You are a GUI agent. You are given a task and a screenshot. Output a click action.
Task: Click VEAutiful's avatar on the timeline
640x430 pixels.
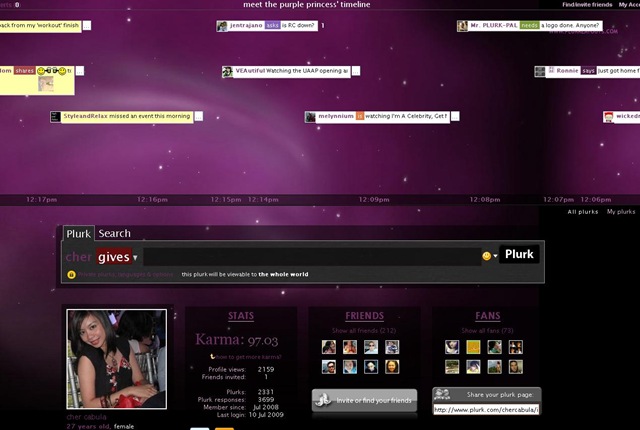point(227,71)
